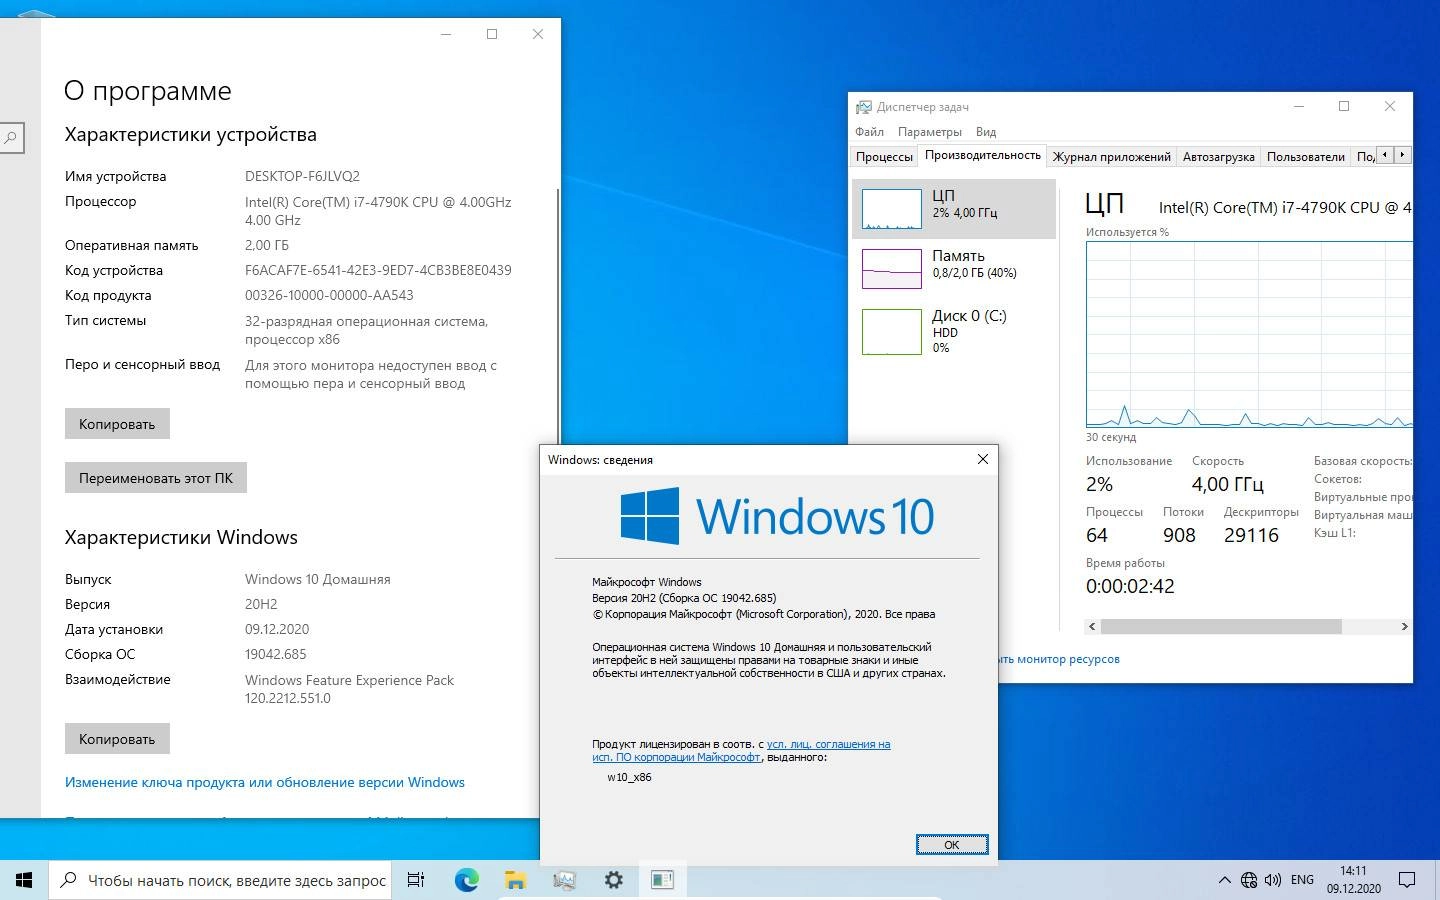Switch to the Журнал приложений tab

coord(1111,156)
